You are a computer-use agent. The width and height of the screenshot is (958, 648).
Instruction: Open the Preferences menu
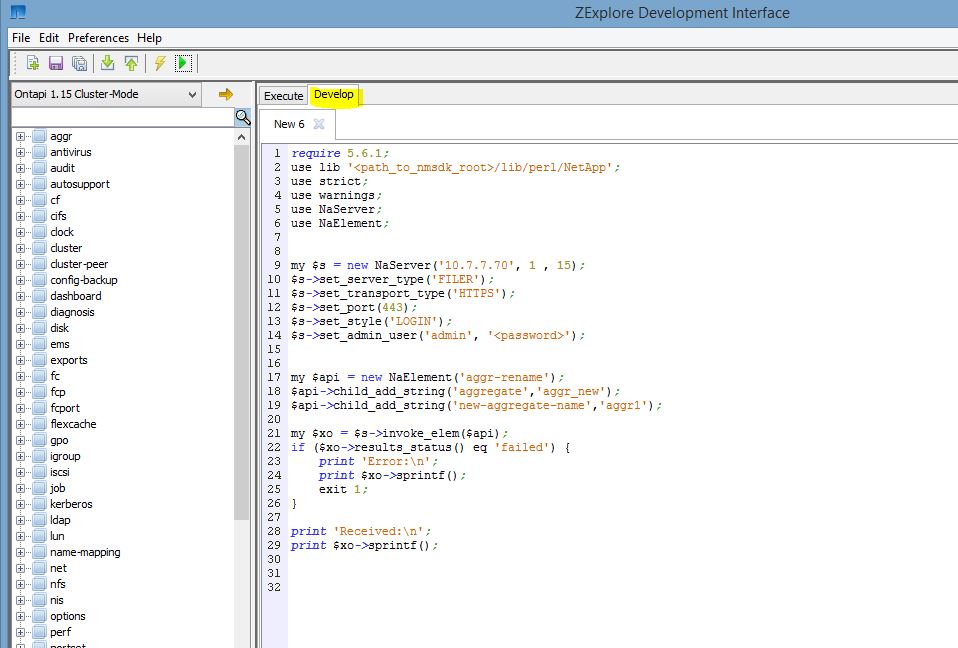pyautogui.click(x=98, y=37)
